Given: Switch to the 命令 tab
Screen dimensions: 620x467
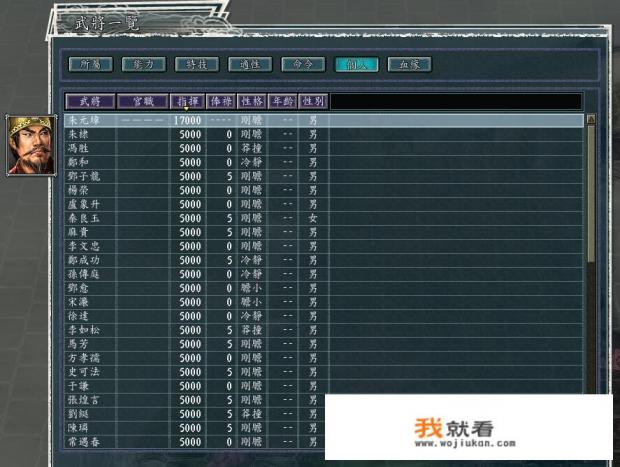Looking at the screenshot, I should point(302,64).
